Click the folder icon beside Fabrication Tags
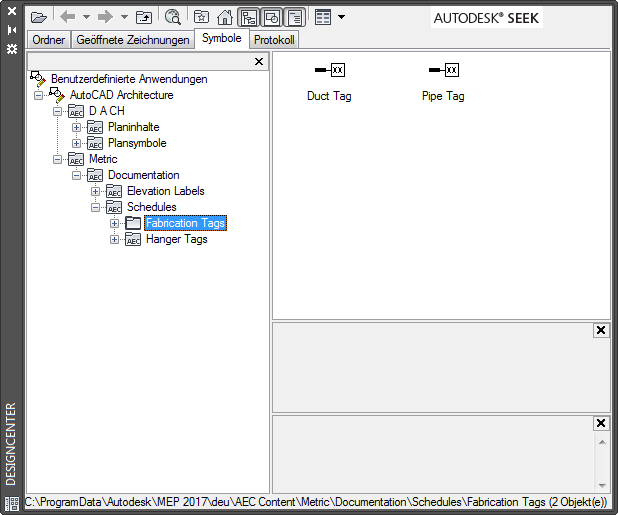618x515 pixels. click(133, 223)
